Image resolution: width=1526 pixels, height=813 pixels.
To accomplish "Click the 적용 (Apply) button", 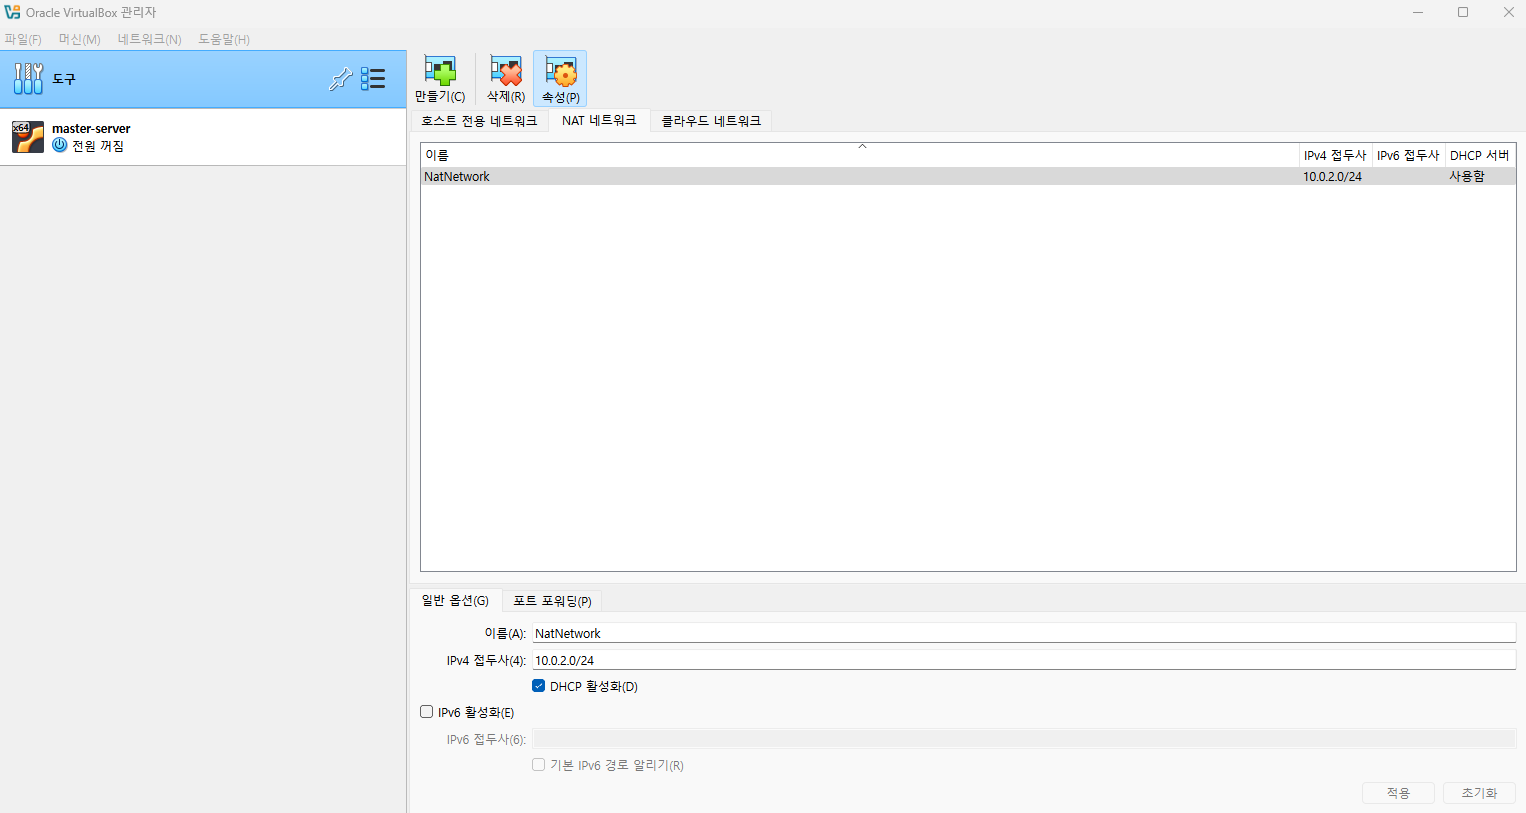I will 1398,793.
